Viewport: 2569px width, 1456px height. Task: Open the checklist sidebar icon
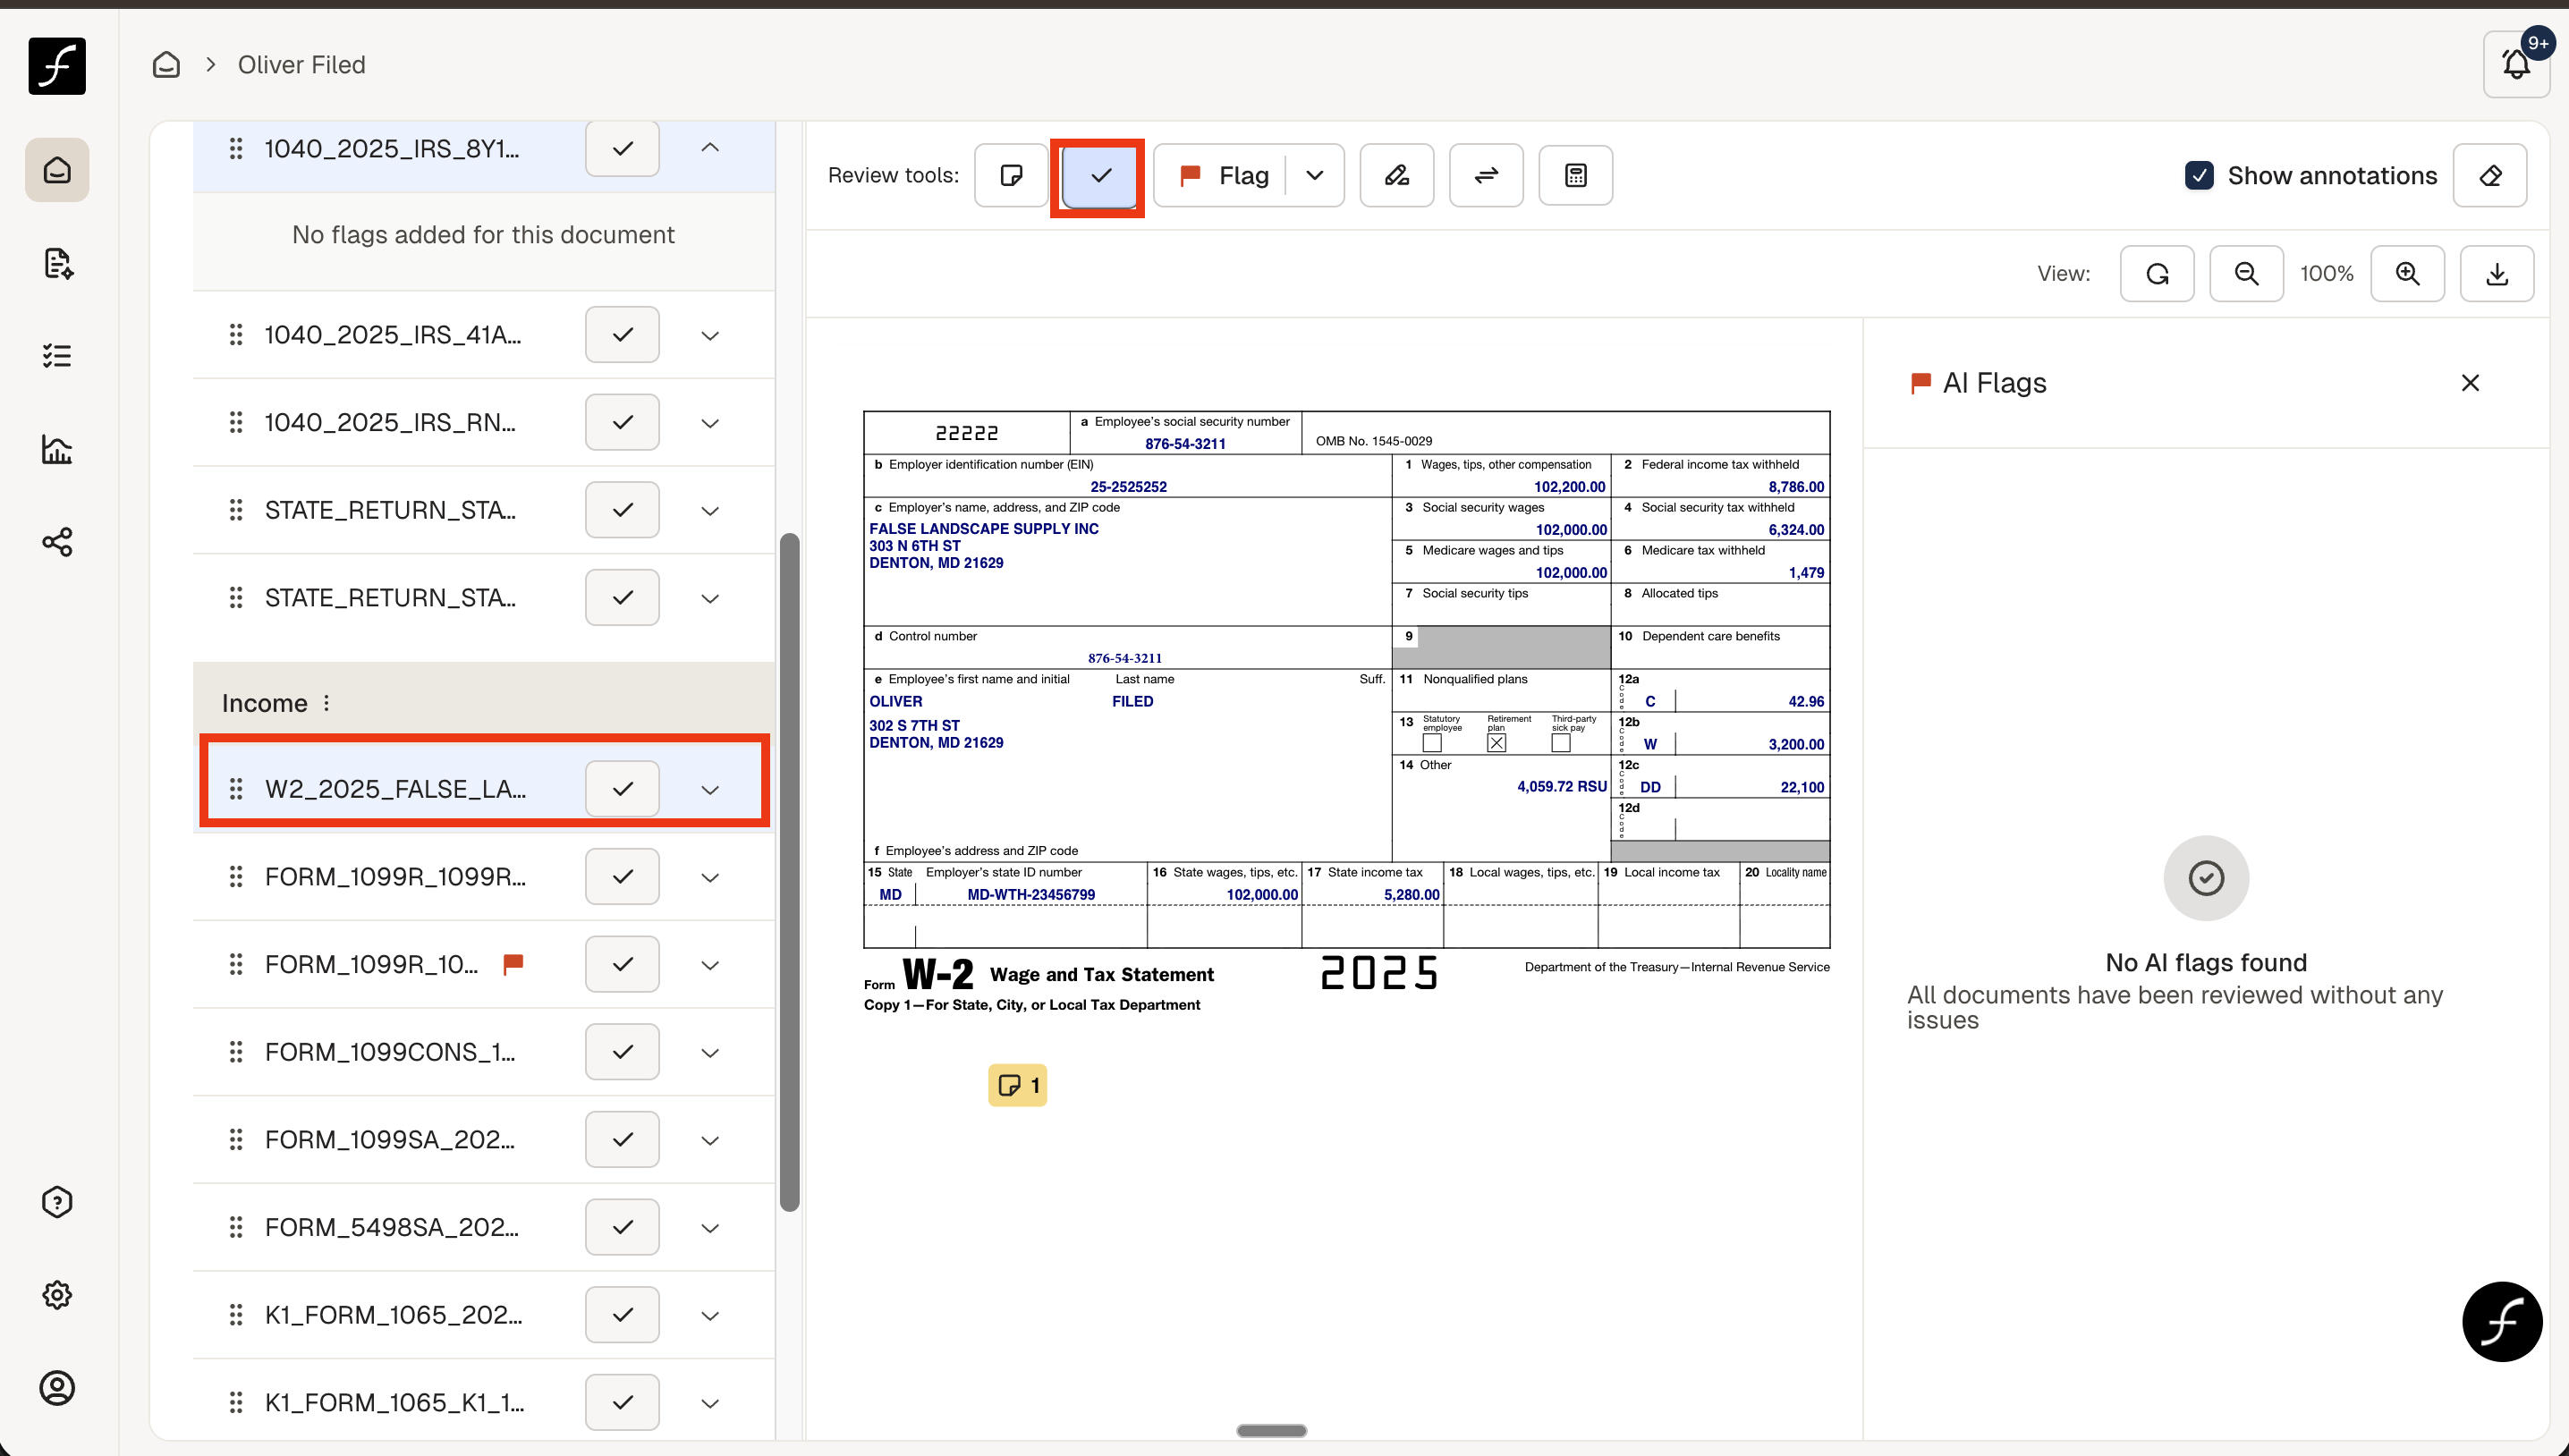[57, 356]
